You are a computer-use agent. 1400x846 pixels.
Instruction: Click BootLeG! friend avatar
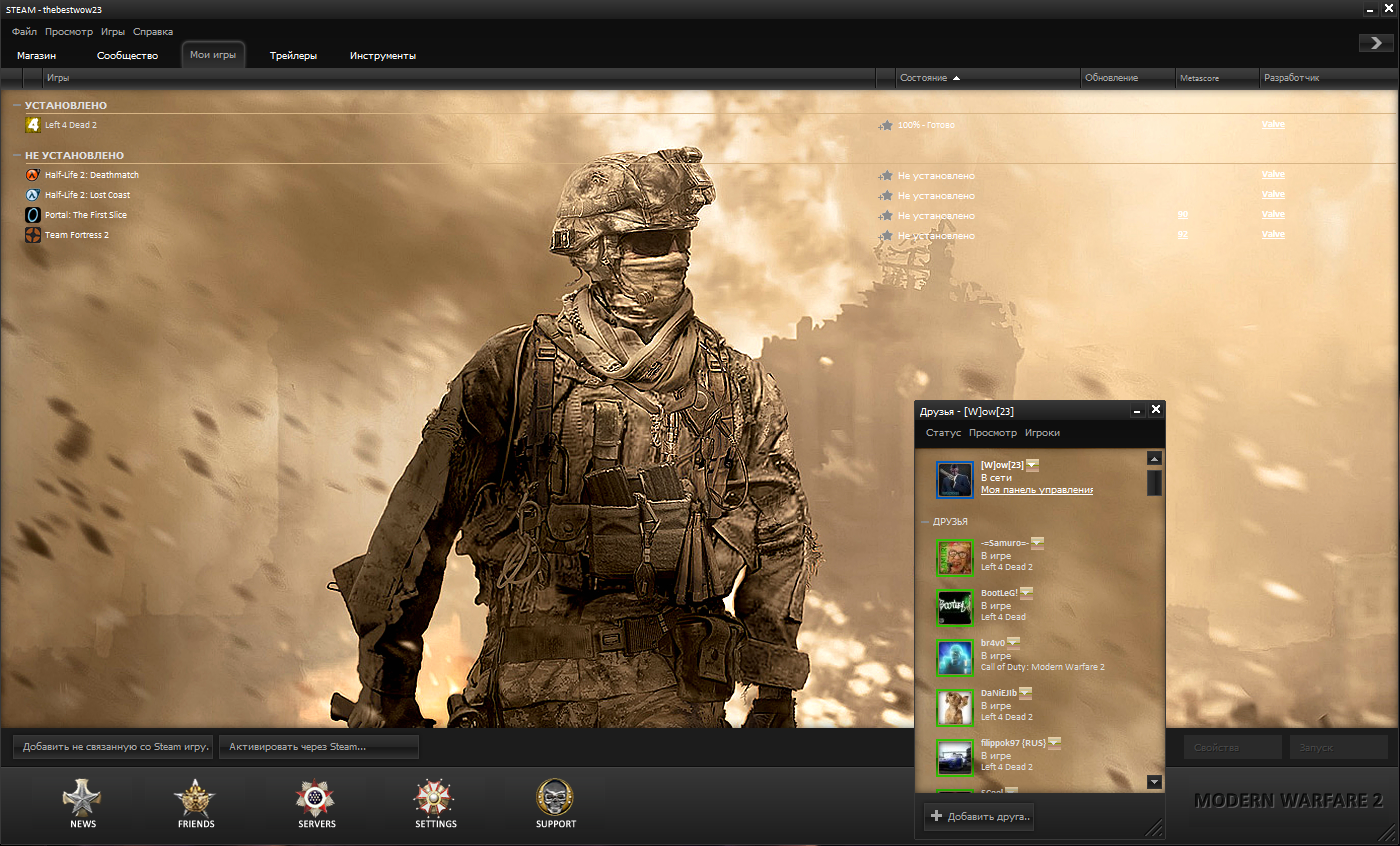tap(954, 607)
